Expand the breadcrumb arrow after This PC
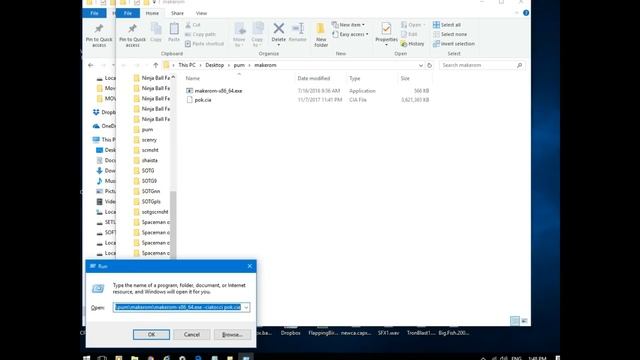The height and width of the screenshot is (360, 640). 200,65
